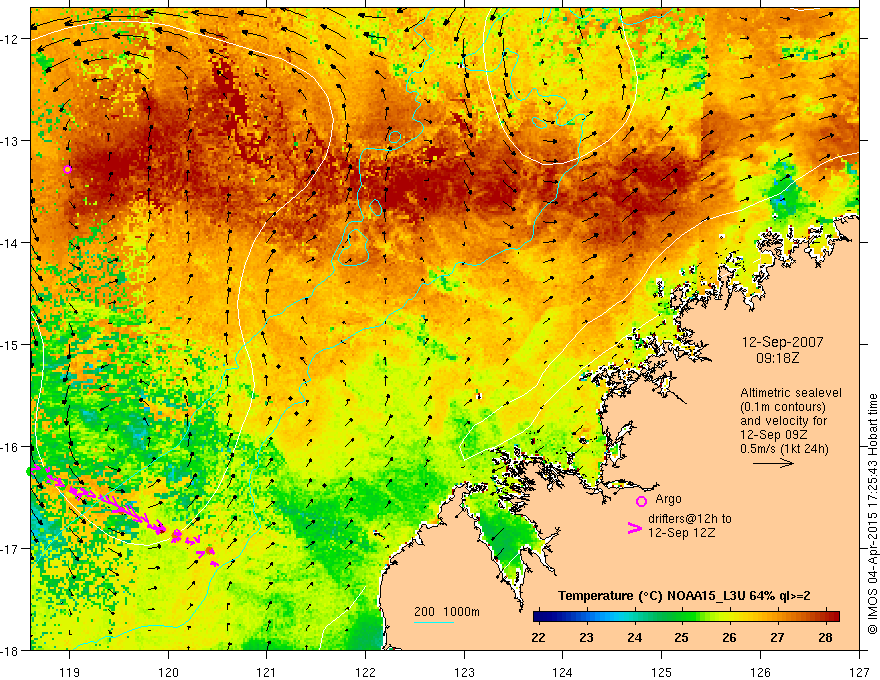
Task: Click the '0.5m/s (1kt 24h)' label
Action: click(784, 449)
